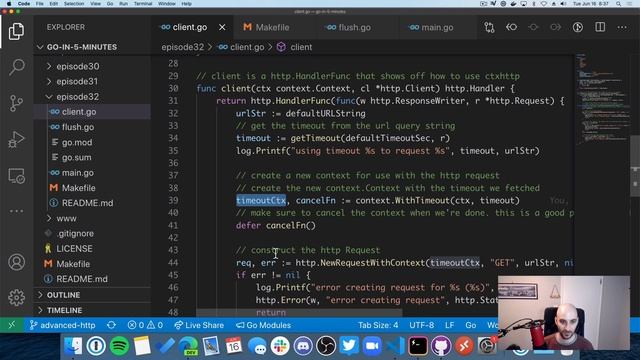The width and height of the screenshot is (640, 360).
Task: Open Discord from the dock
Action: click(x=303, y=346)
